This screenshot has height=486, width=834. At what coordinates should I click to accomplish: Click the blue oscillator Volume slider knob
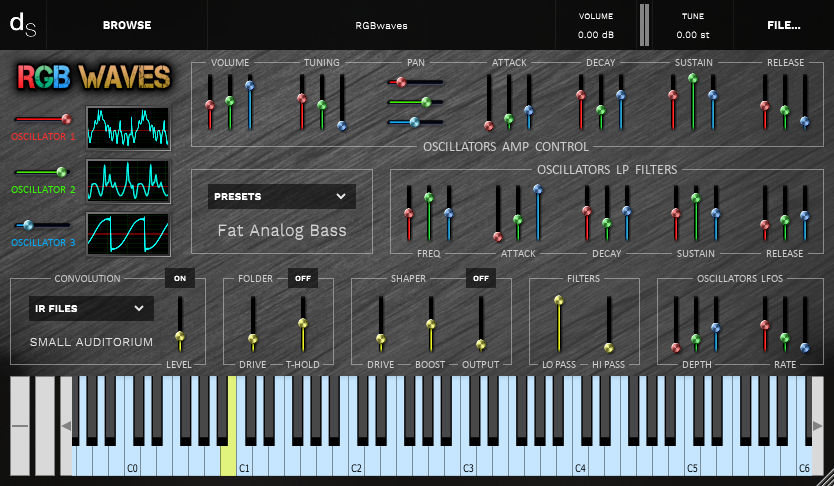[249, 85]
